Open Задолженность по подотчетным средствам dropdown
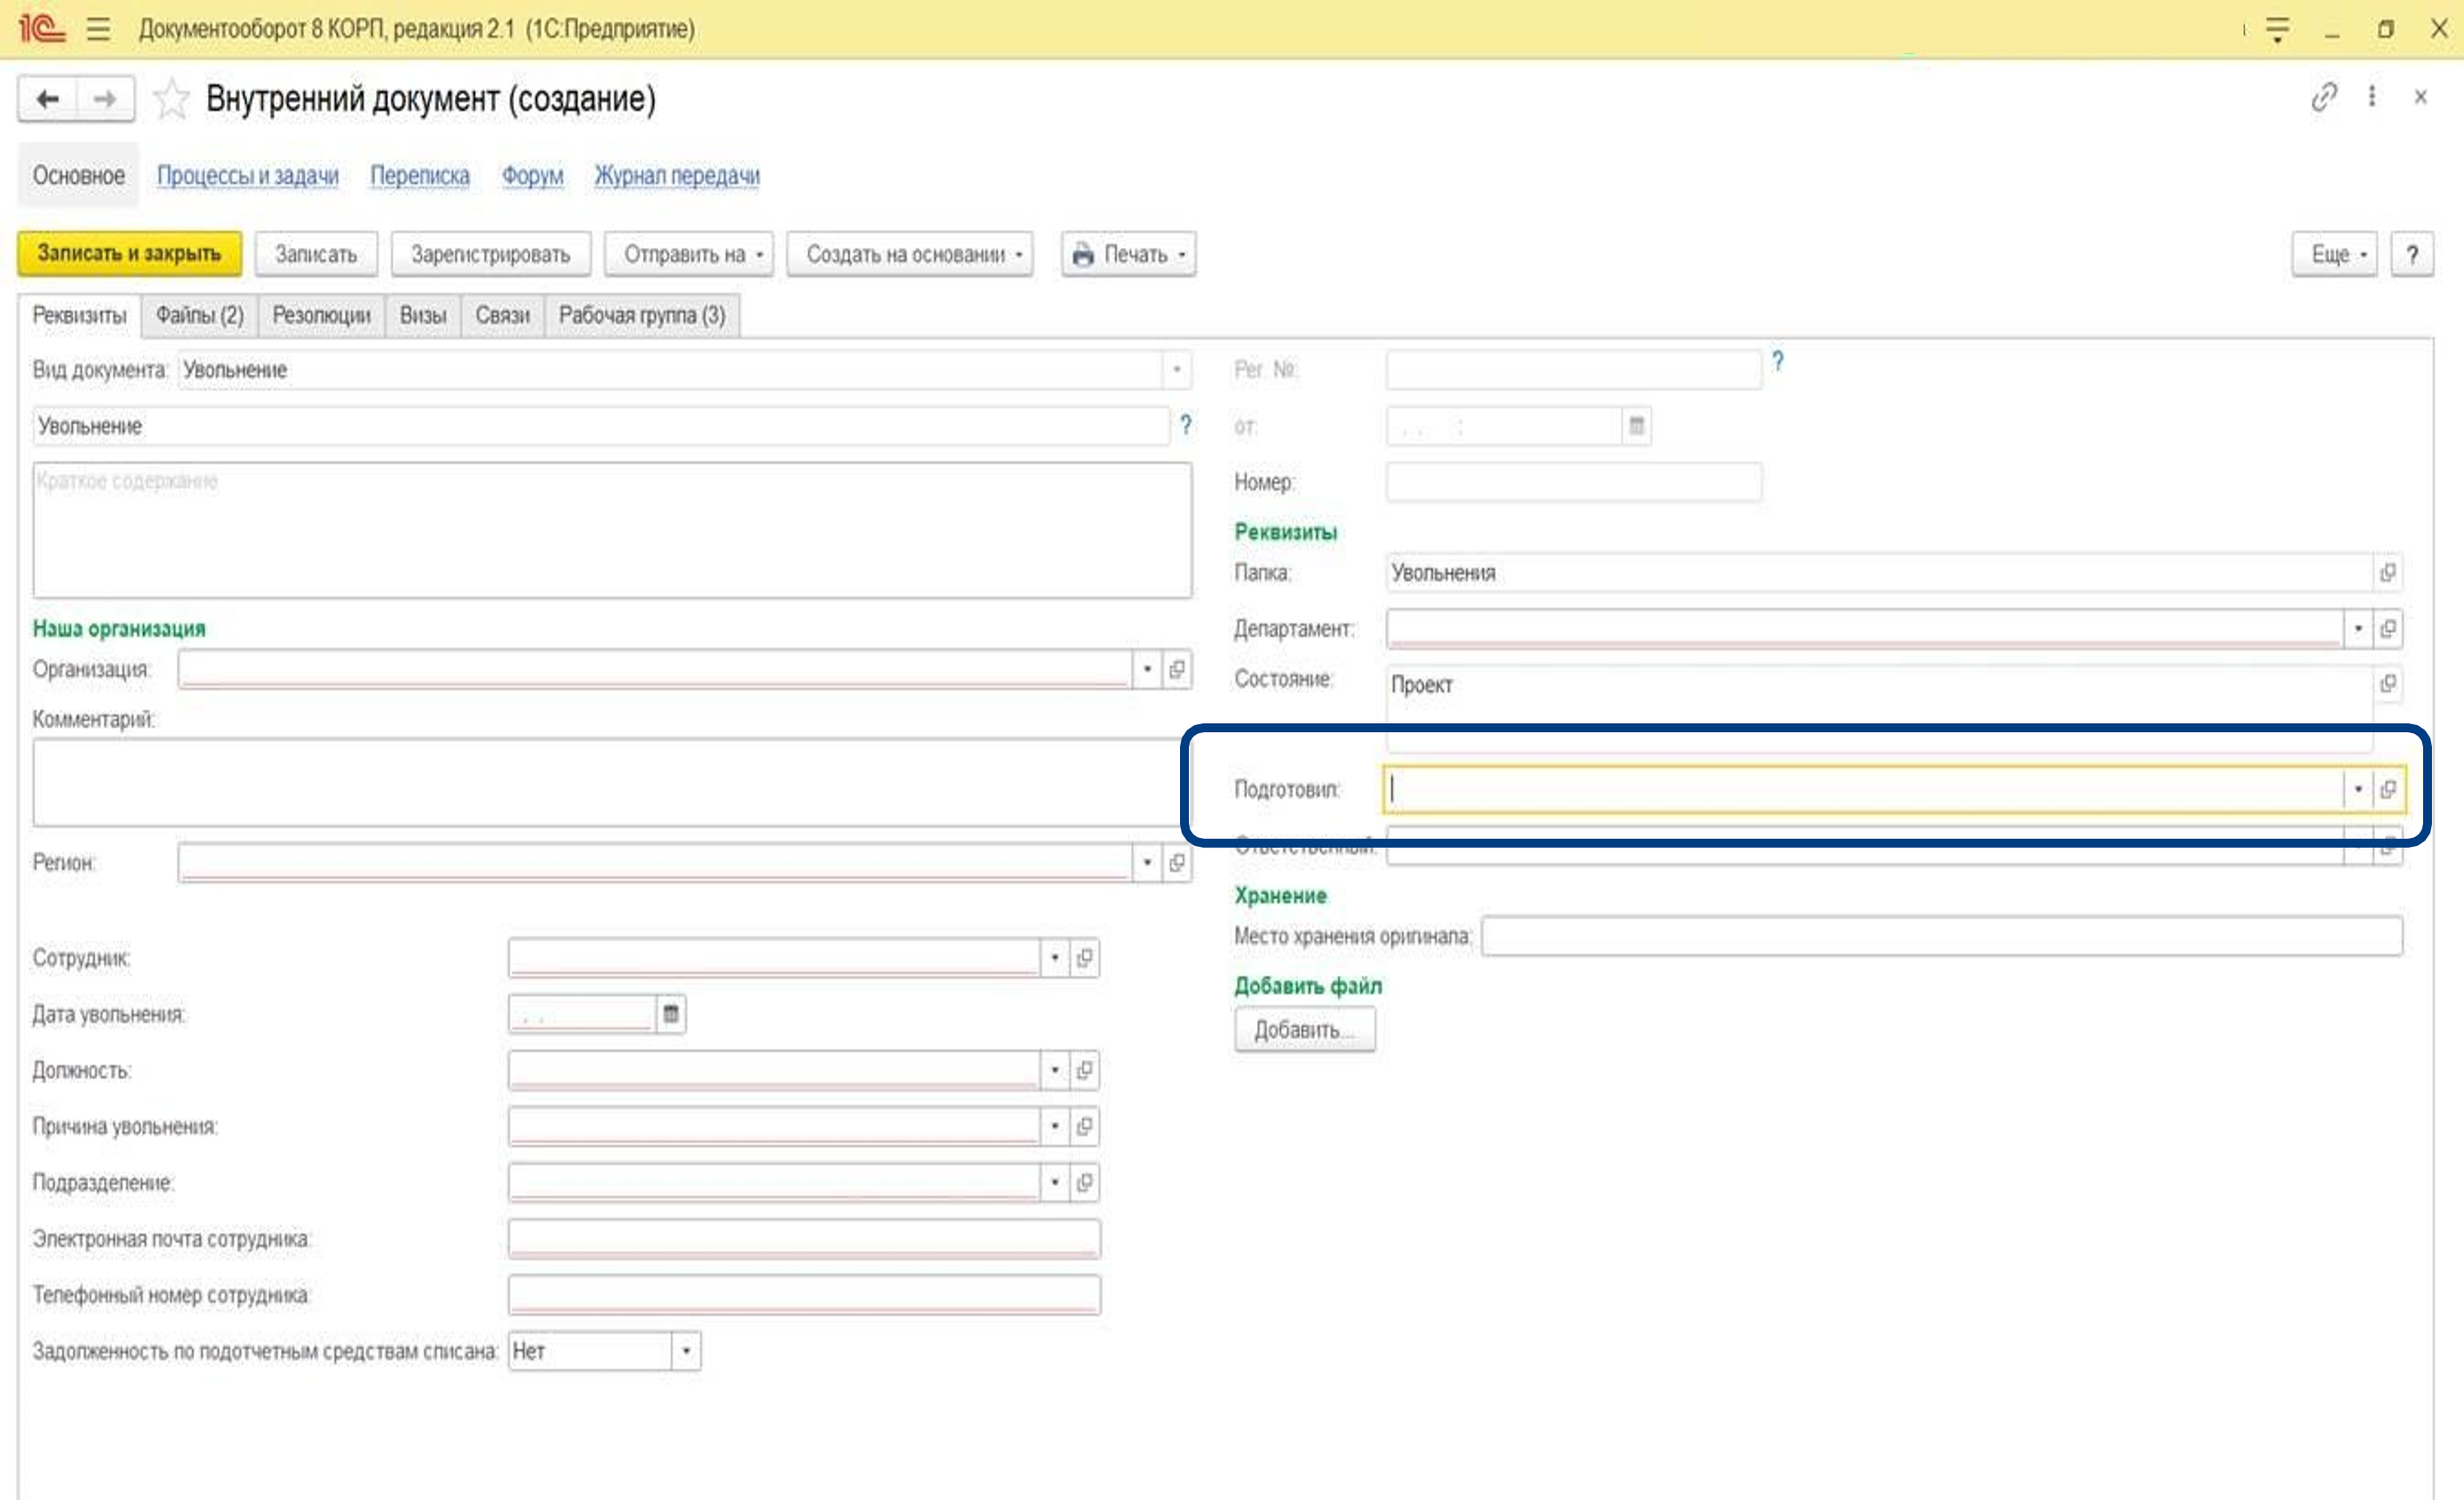The image size is (2464, 1500). click(x=686, y=1351)
